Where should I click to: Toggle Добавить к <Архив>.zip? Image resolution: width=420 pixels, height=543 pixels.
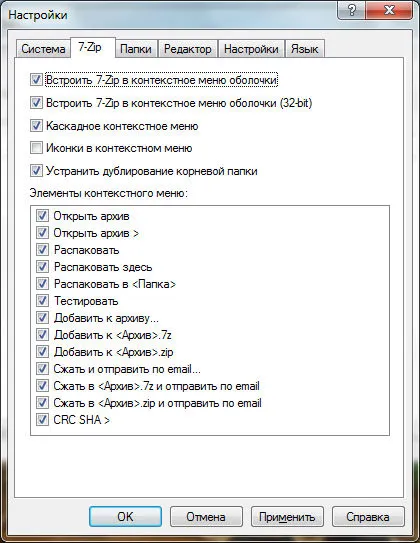click(x=42, y=351)
